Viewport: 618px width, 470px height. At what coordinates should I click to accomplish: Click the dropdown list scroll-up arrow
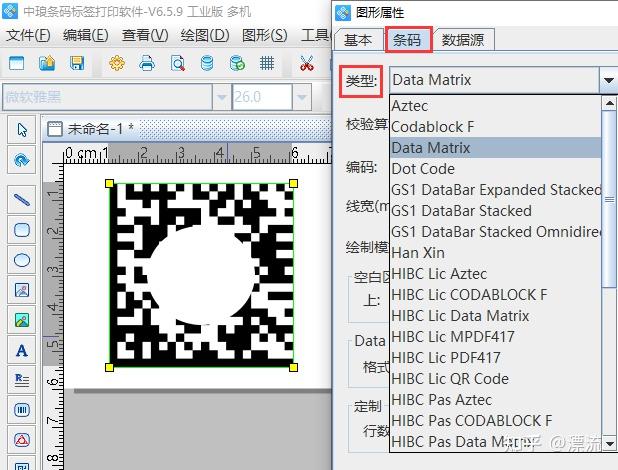(609, 103)
